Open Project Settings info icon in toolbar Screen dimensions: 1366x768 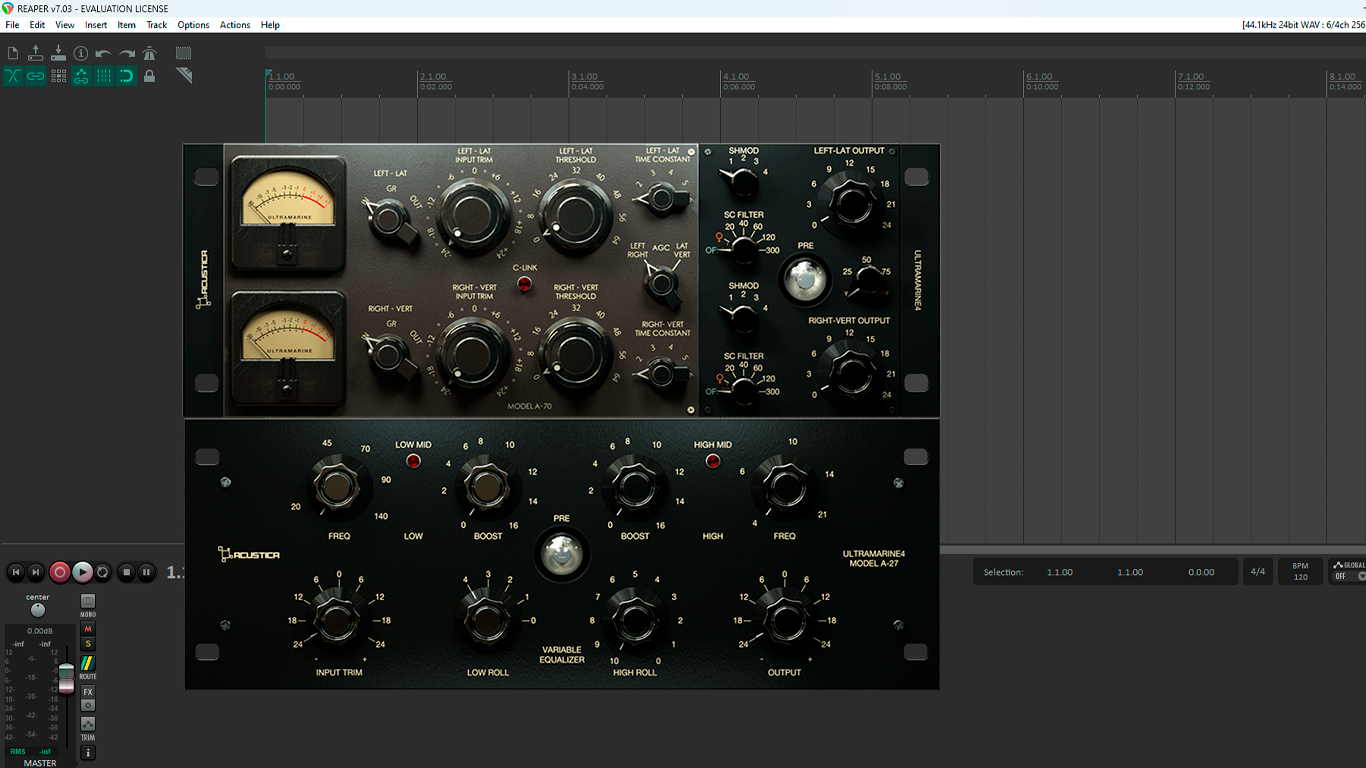pyautogui.click(x=81, y=53)
